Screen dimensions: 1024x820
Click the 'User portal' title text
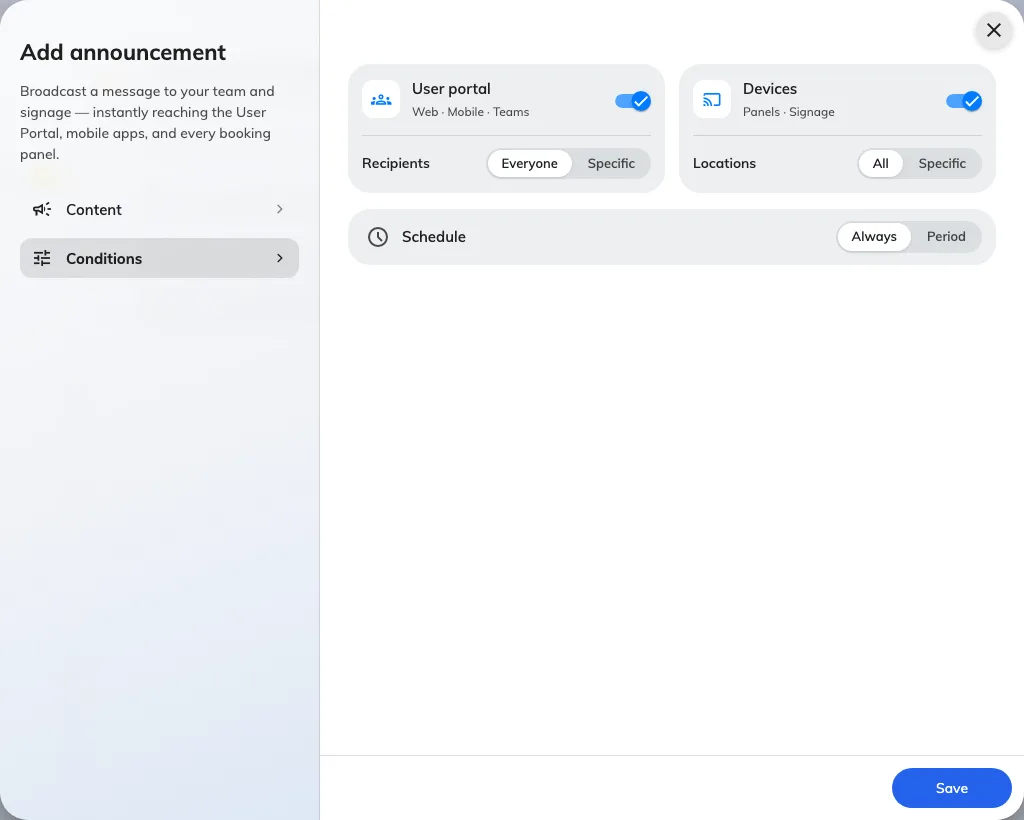click(x=451, y=89)
